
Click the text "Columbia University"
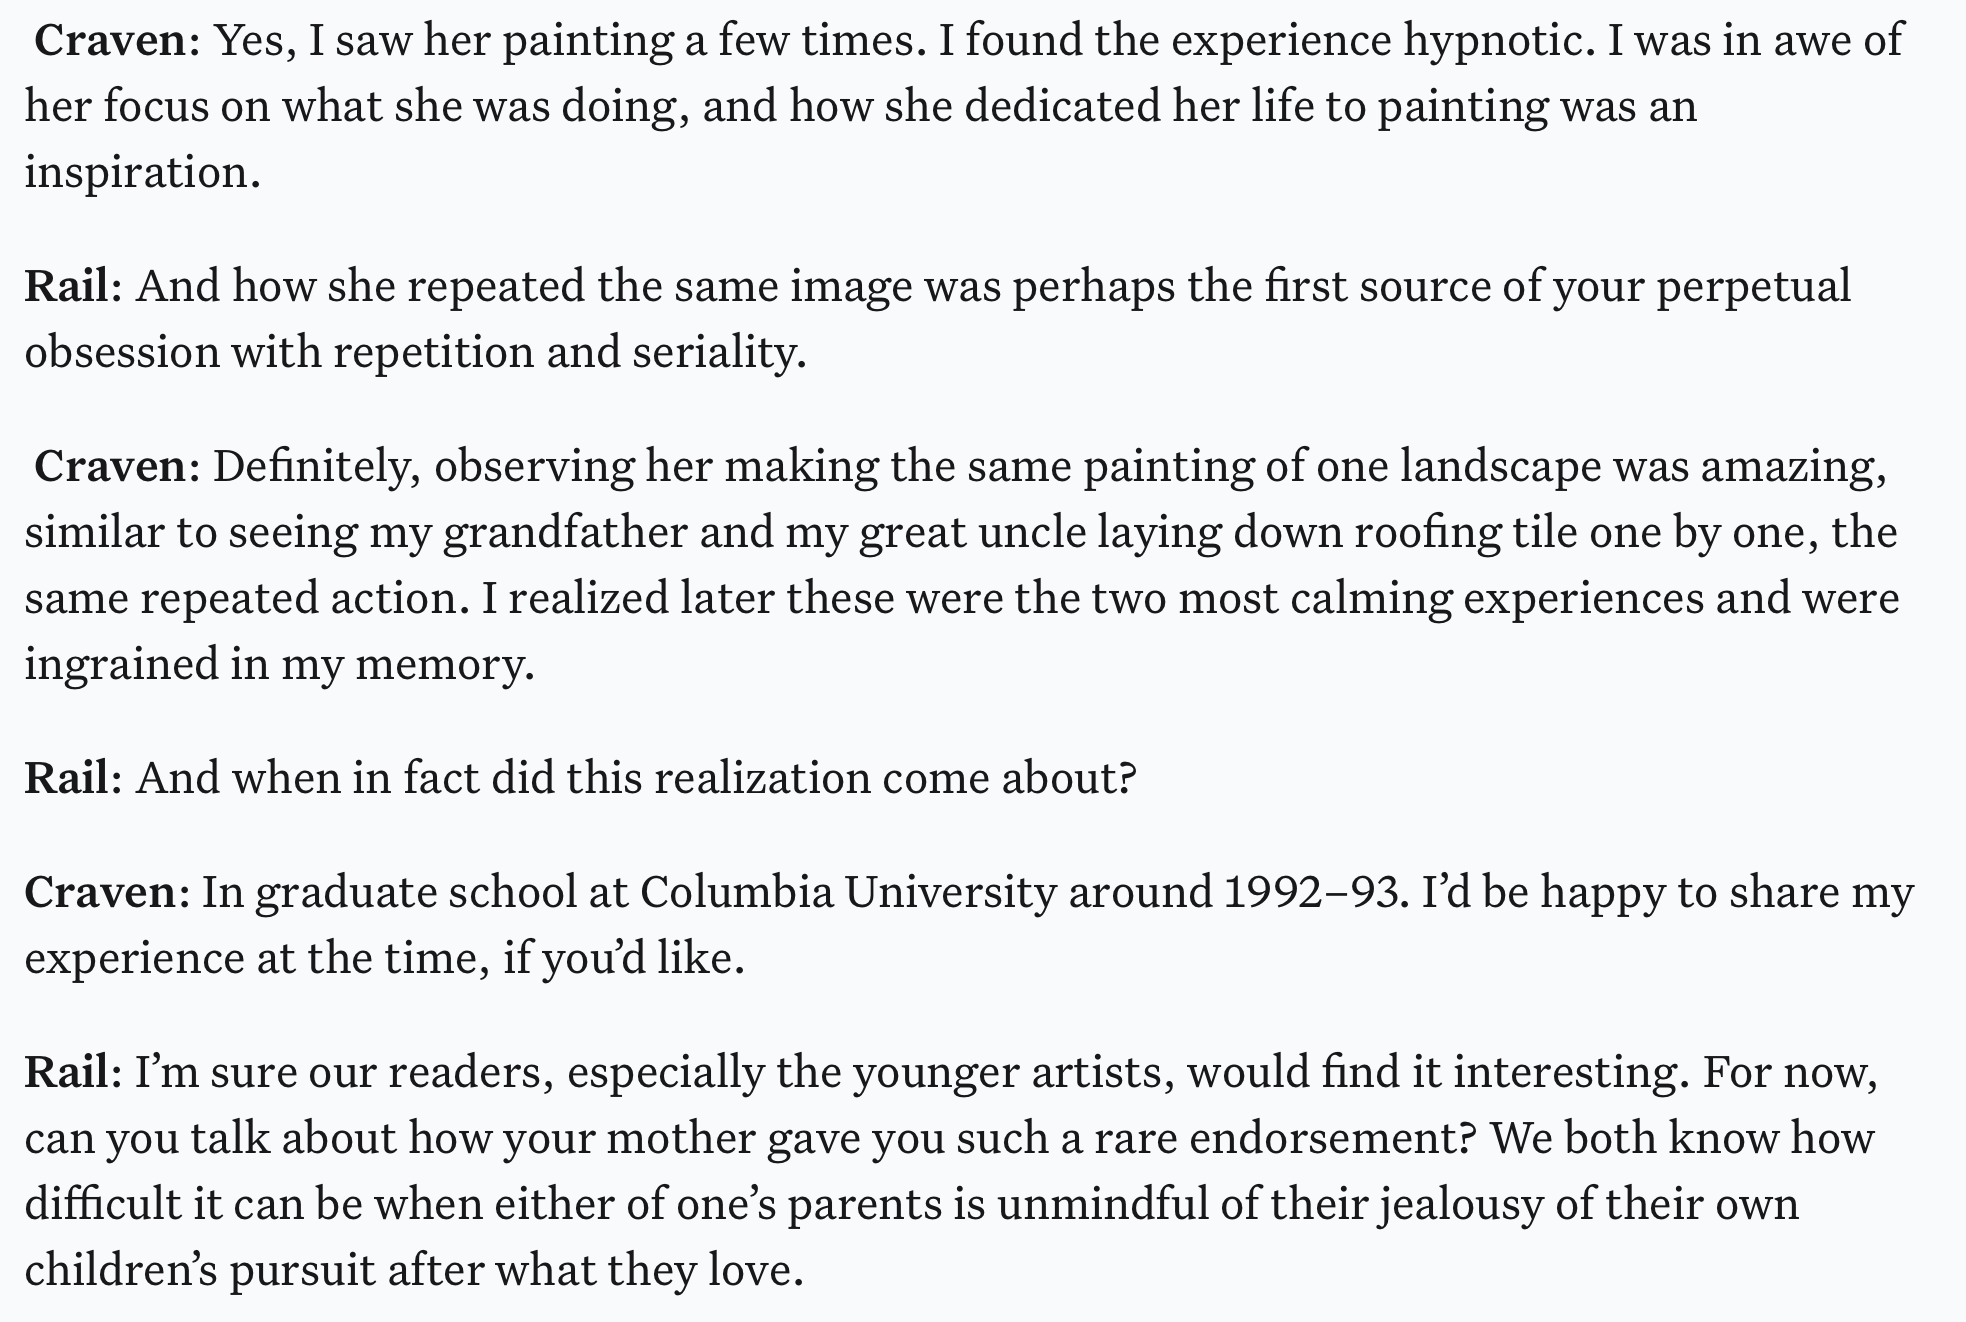tap(847, 892)
